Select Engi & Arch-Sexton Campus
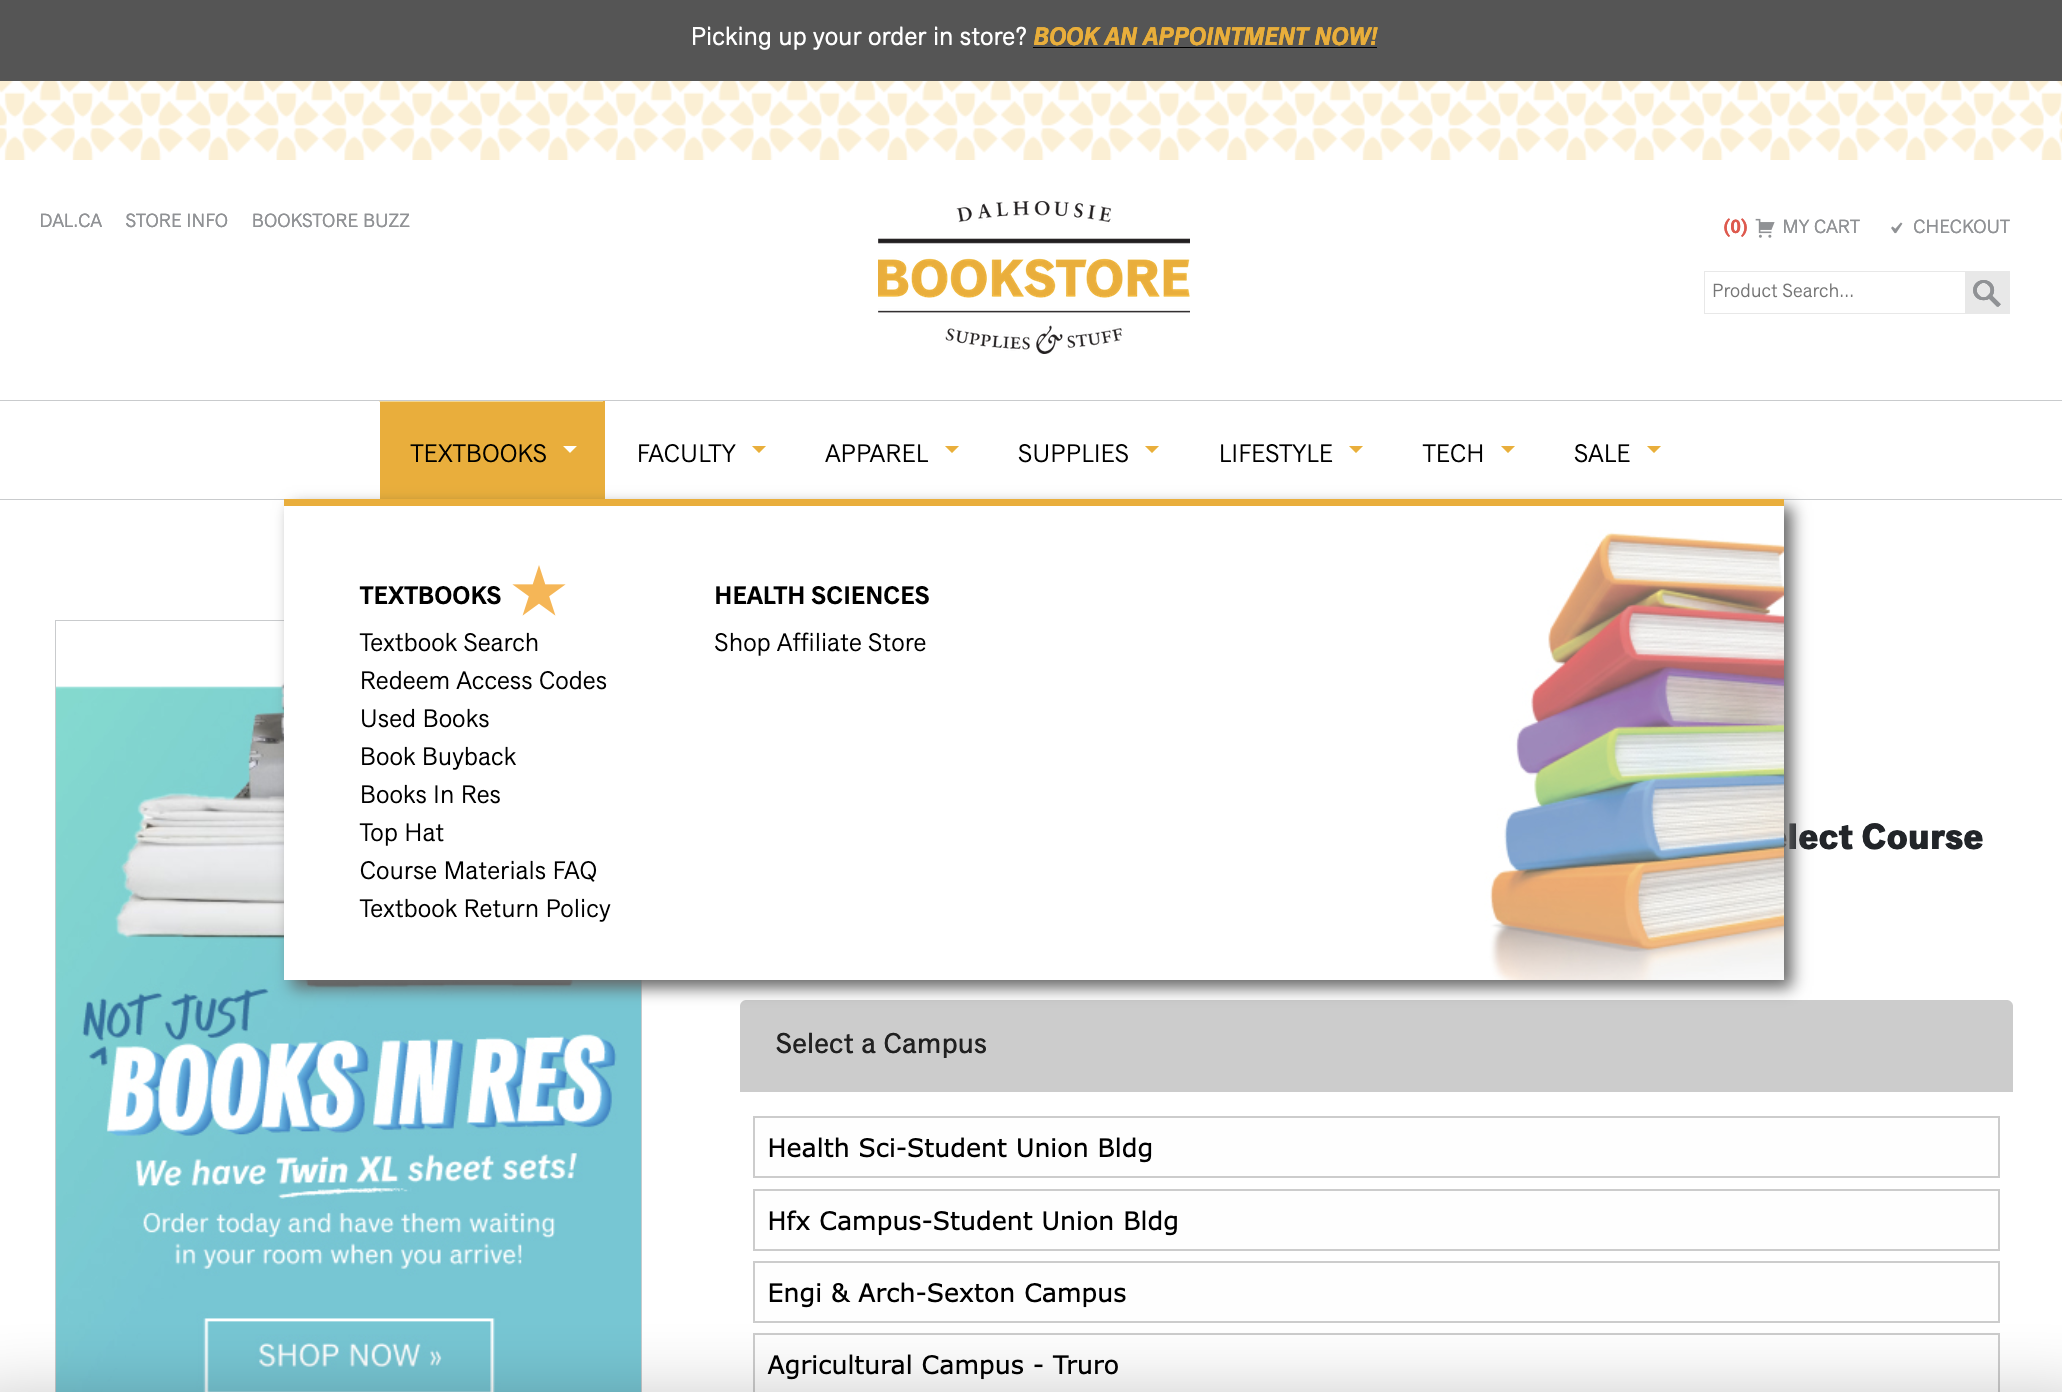The width and height of the screenshot is (2062, 1392). click(1376, 1292)
